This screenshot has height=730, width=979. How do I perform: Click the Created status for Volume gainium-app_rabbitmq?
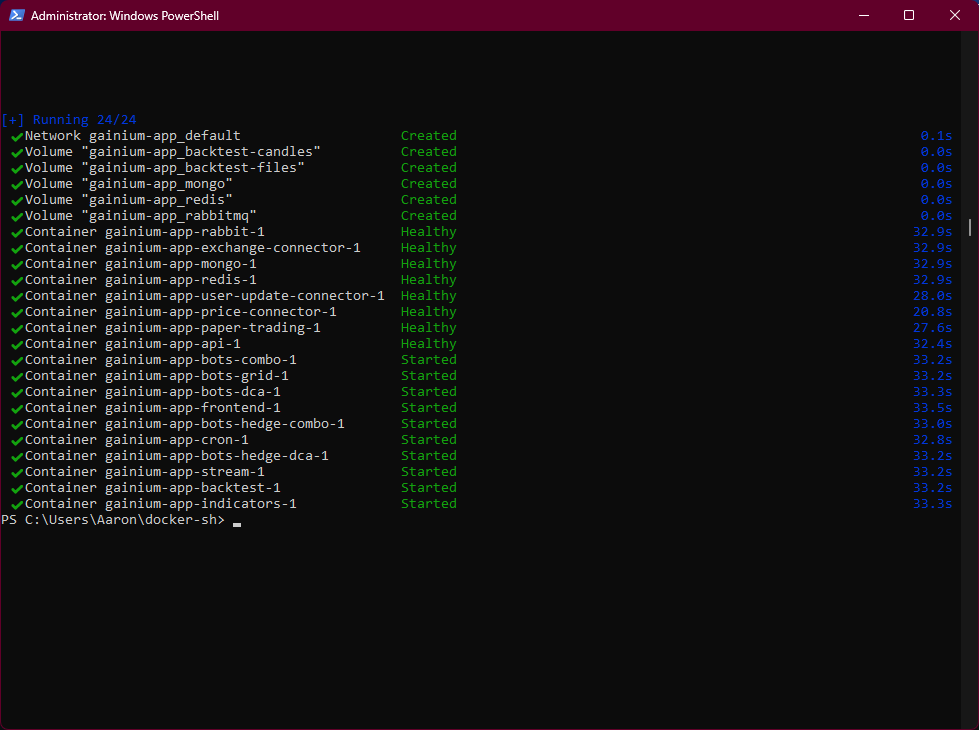(x=428, y=216)
